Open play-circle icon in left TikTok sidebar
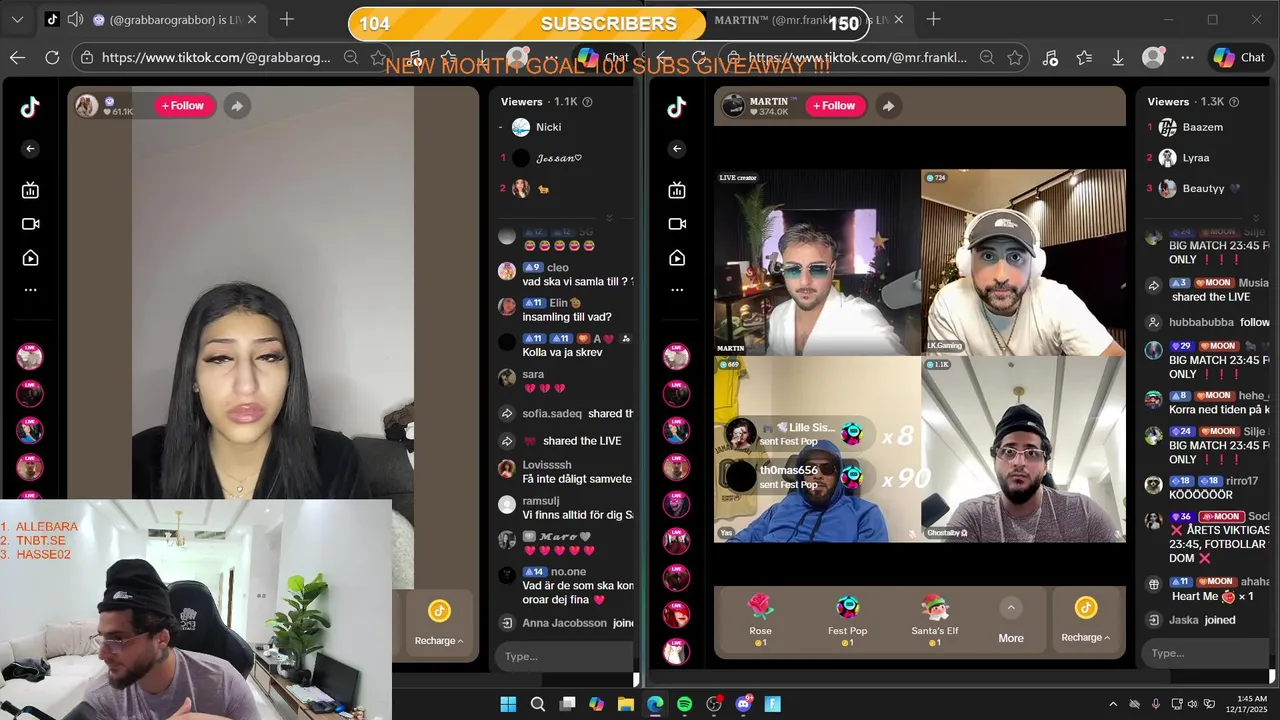 coord(30,258)
